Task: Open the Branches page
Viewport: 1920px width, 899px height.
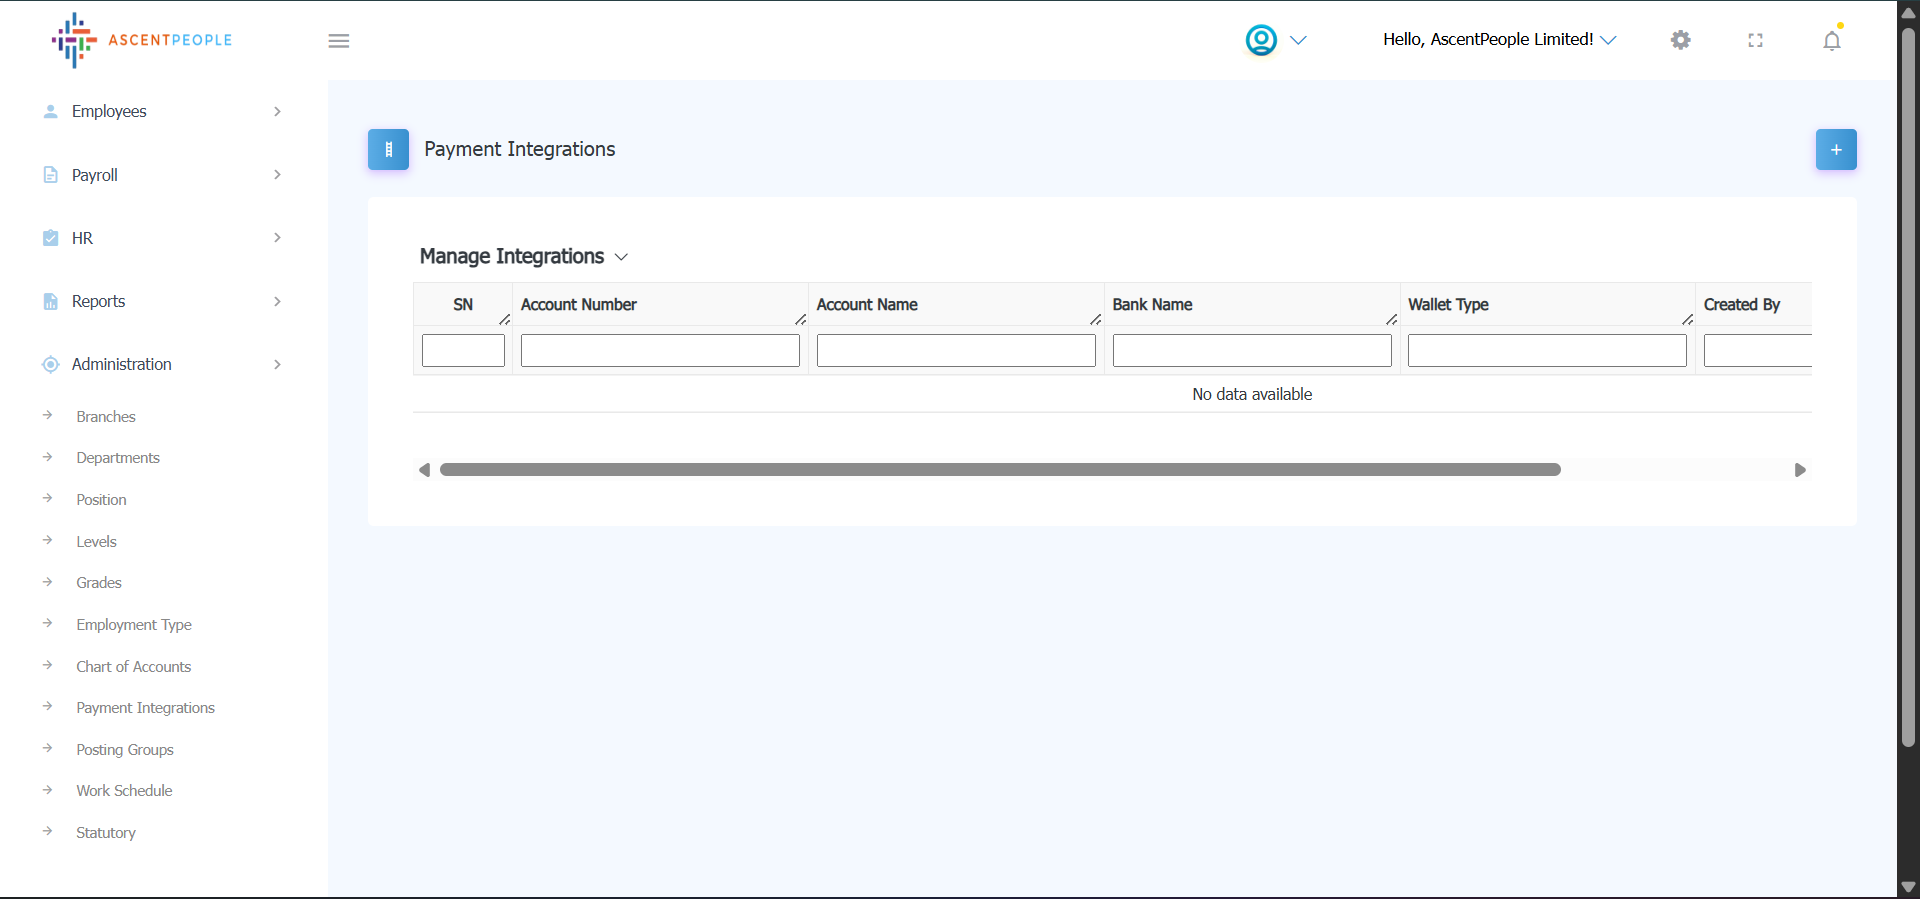Action: click(106, 417)
